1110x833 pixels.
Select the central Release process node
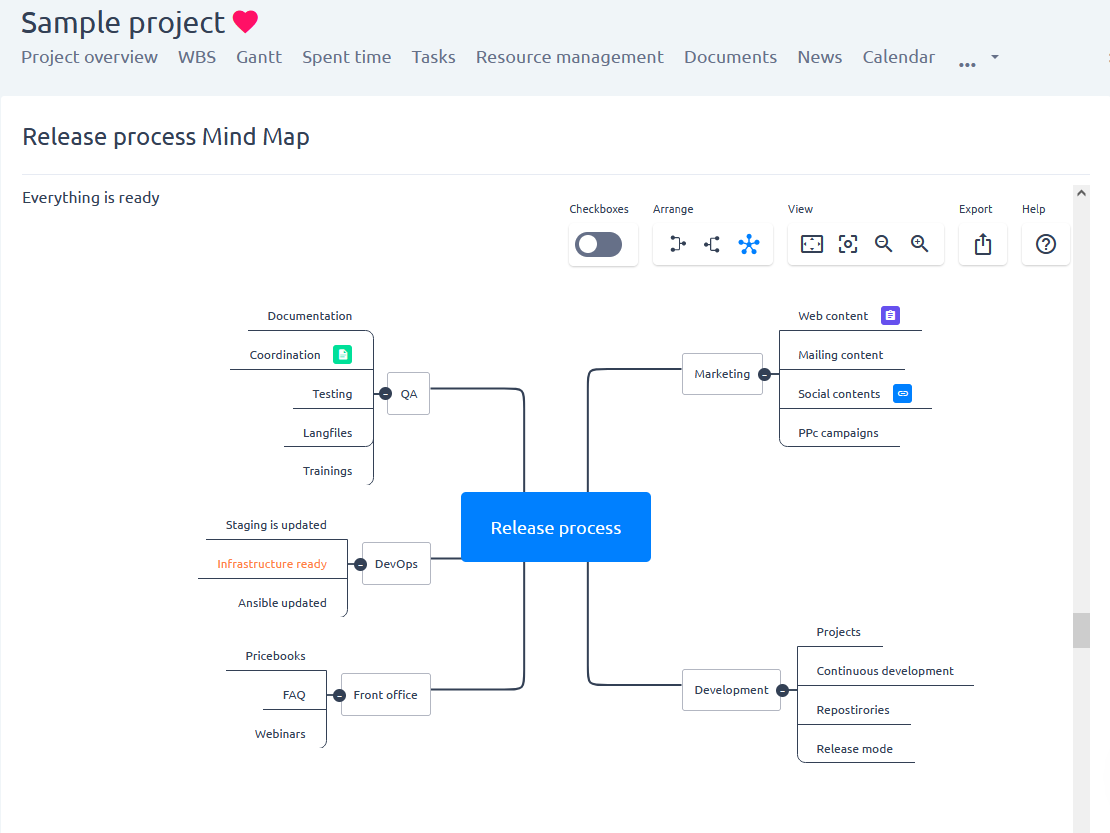tap(556, 527)
